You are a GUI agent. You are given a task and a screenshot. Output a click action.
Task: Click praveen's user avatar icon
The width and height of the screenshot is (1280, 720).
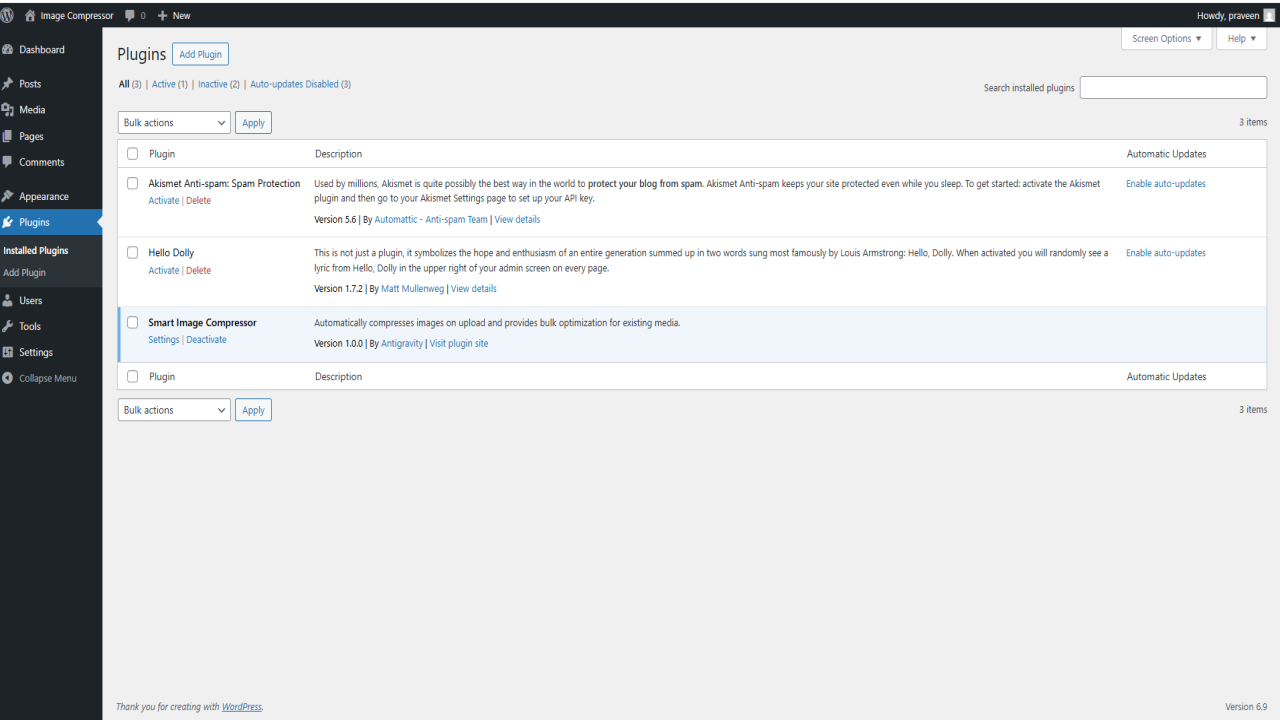1270,15
